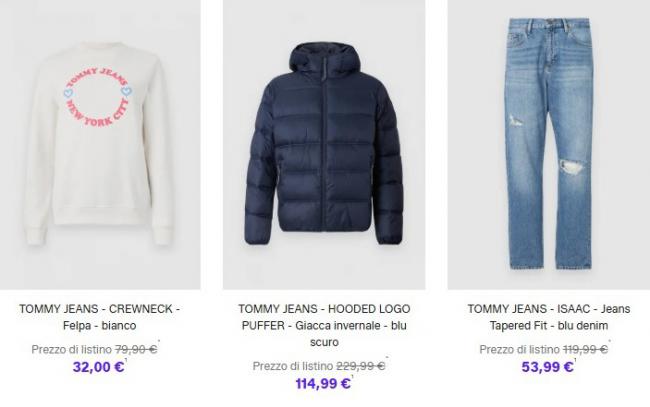Click "Prezzo di listino" label under jeans
The height and width of the screenshot is (407, 650).
pos(519,349)
